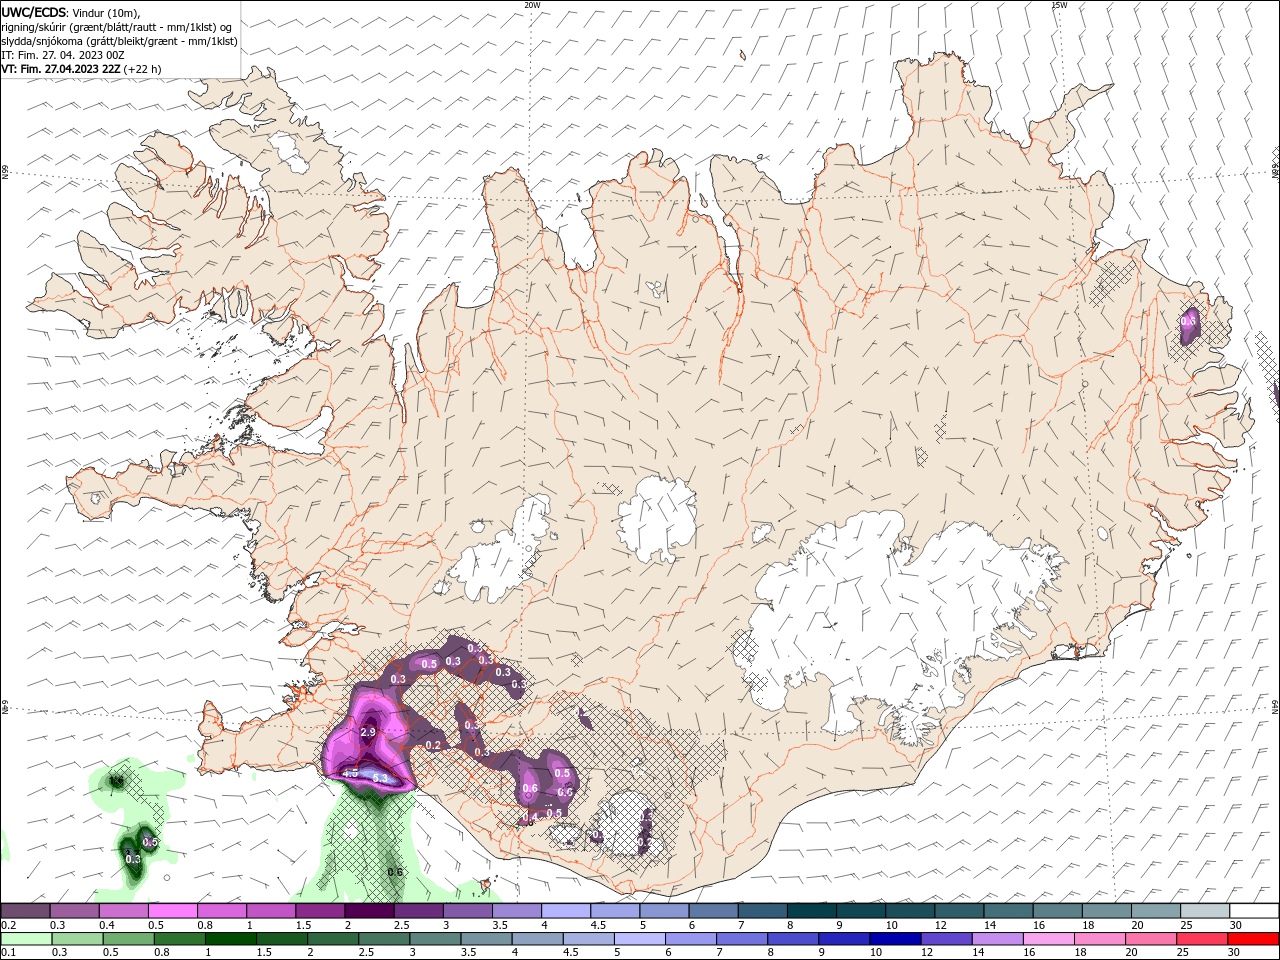Pick the bright red 30+ rain legend swatch
Viewport: 1280px width, 960px height.
pyautogui.click(x=1252, y=939)
